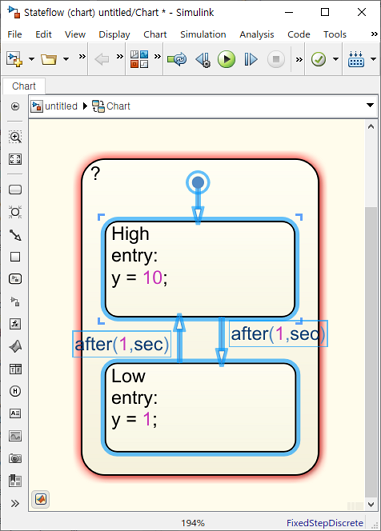381x531 pixels.
Task: Open the Edit menu
Action: click(43, 34)
